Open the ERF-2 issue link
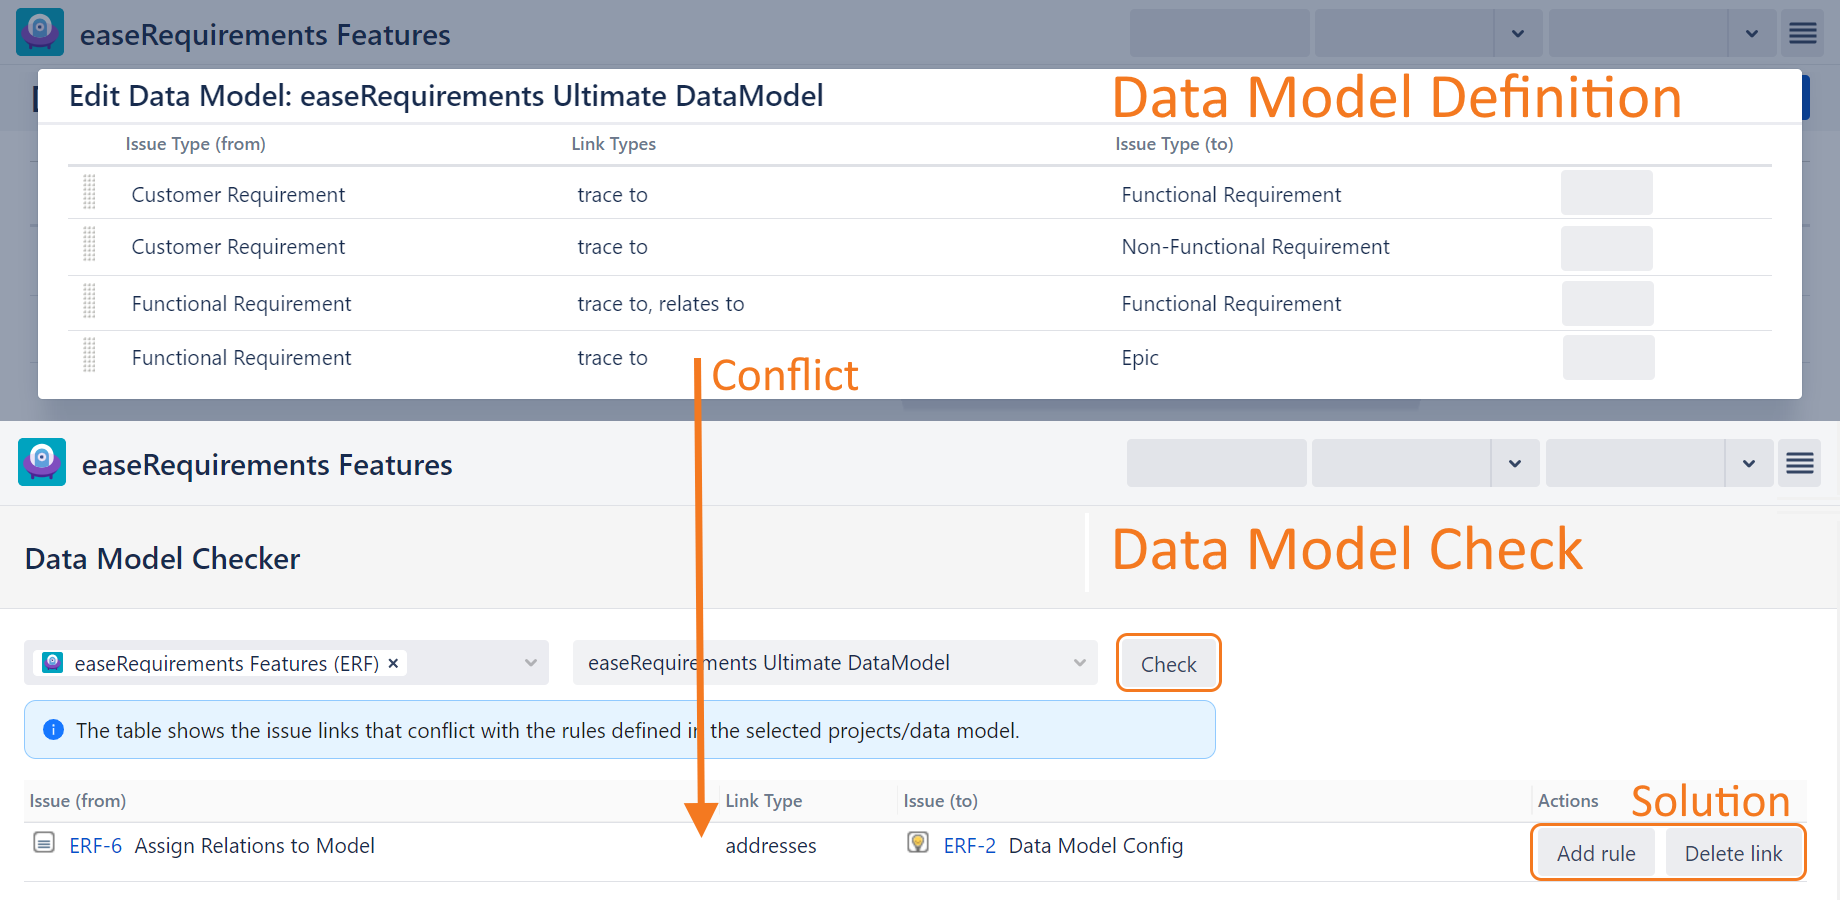 (969, 846)
